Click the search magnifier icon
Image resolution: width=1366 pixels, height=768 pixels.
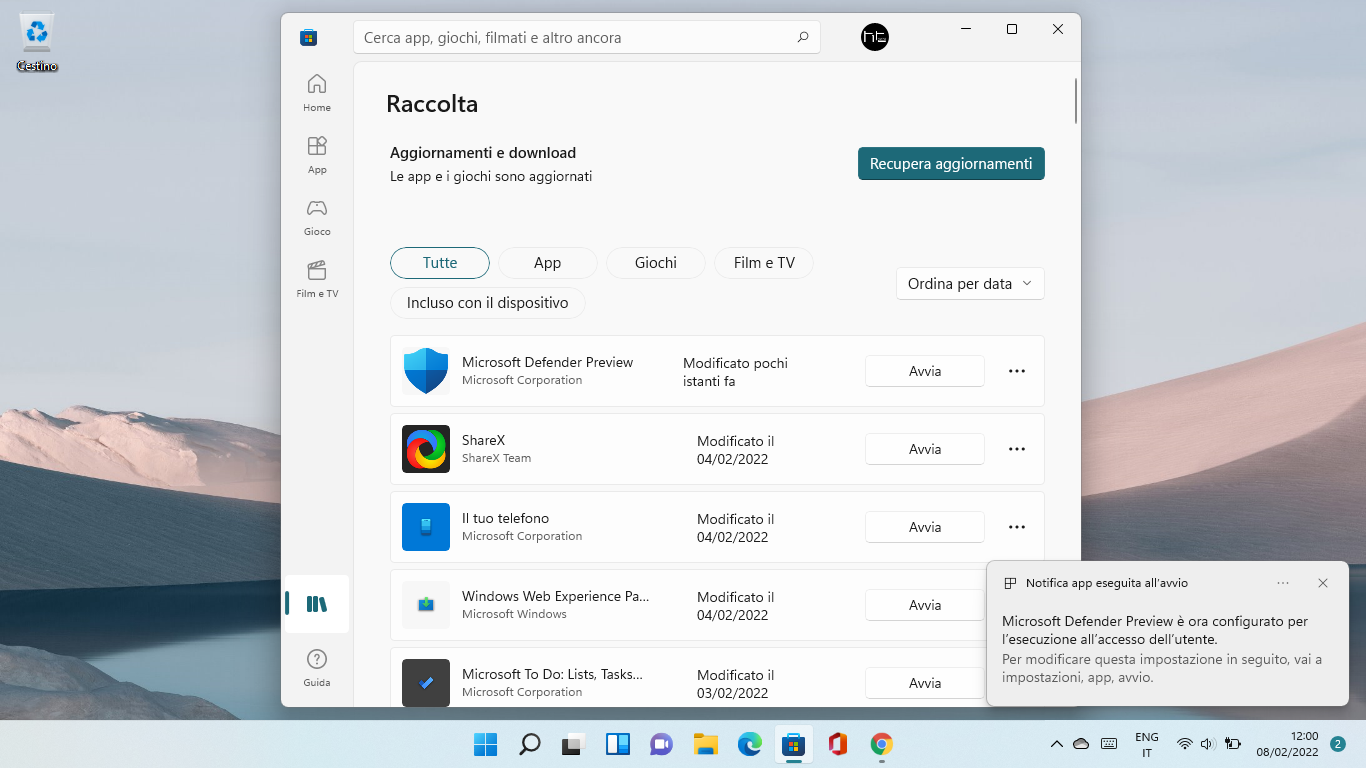(803, 38)
